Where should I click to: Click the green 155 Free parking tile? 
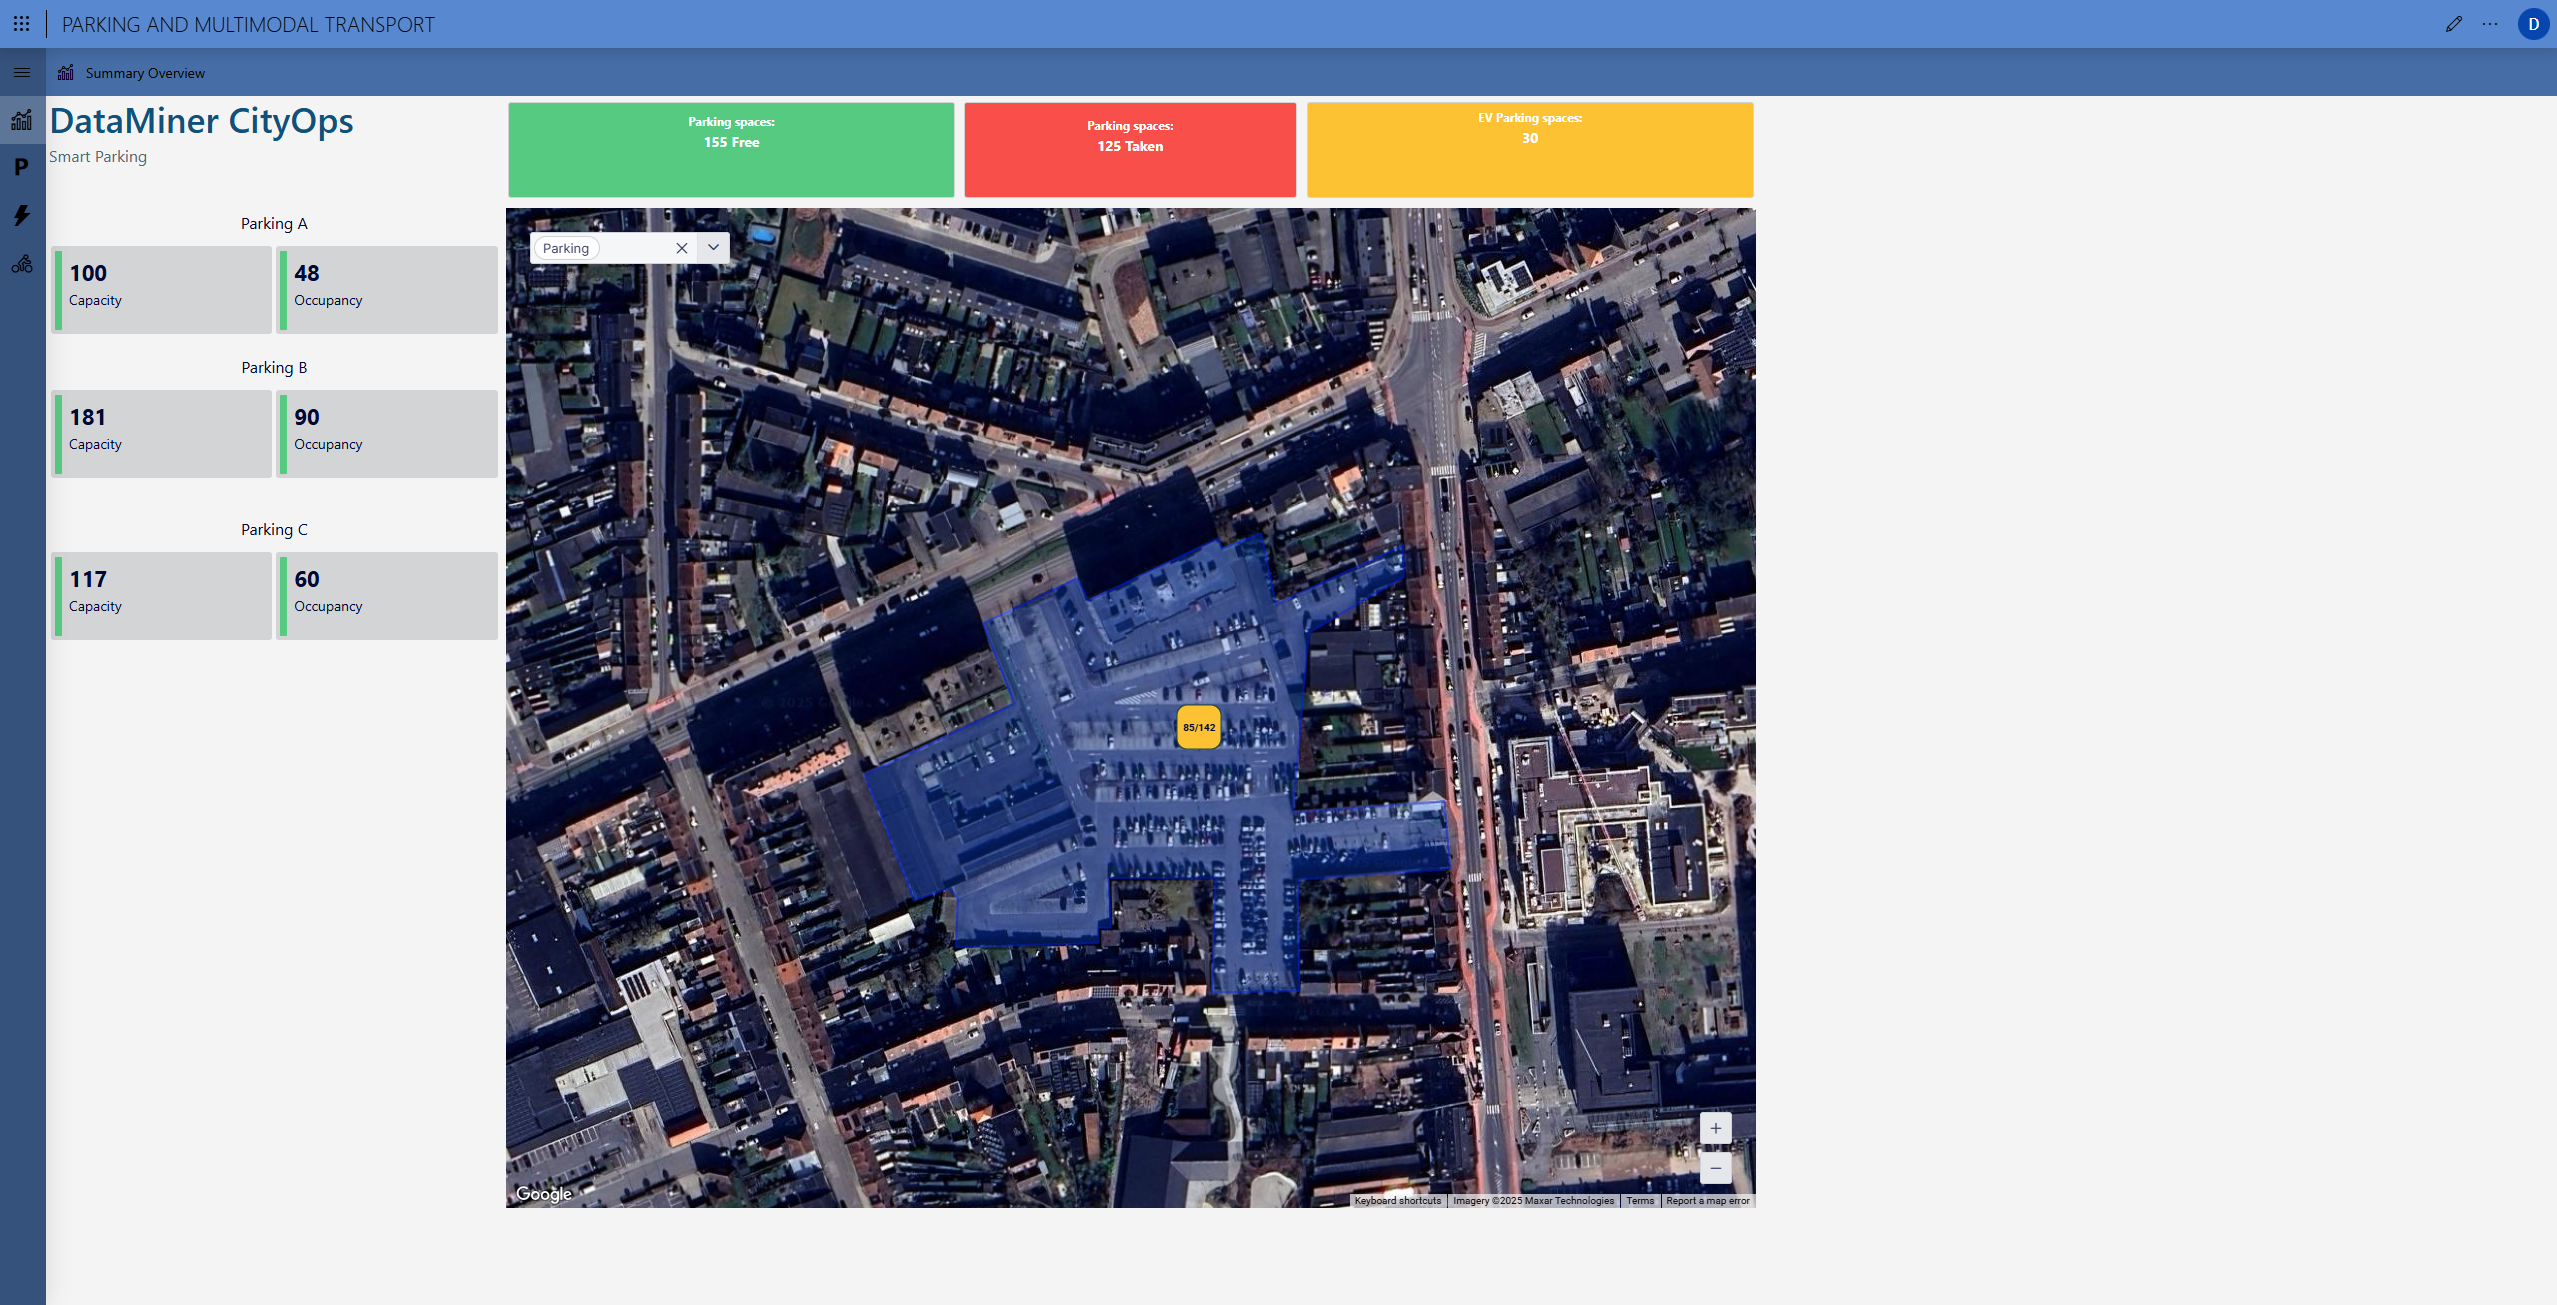tap(731, 150)
